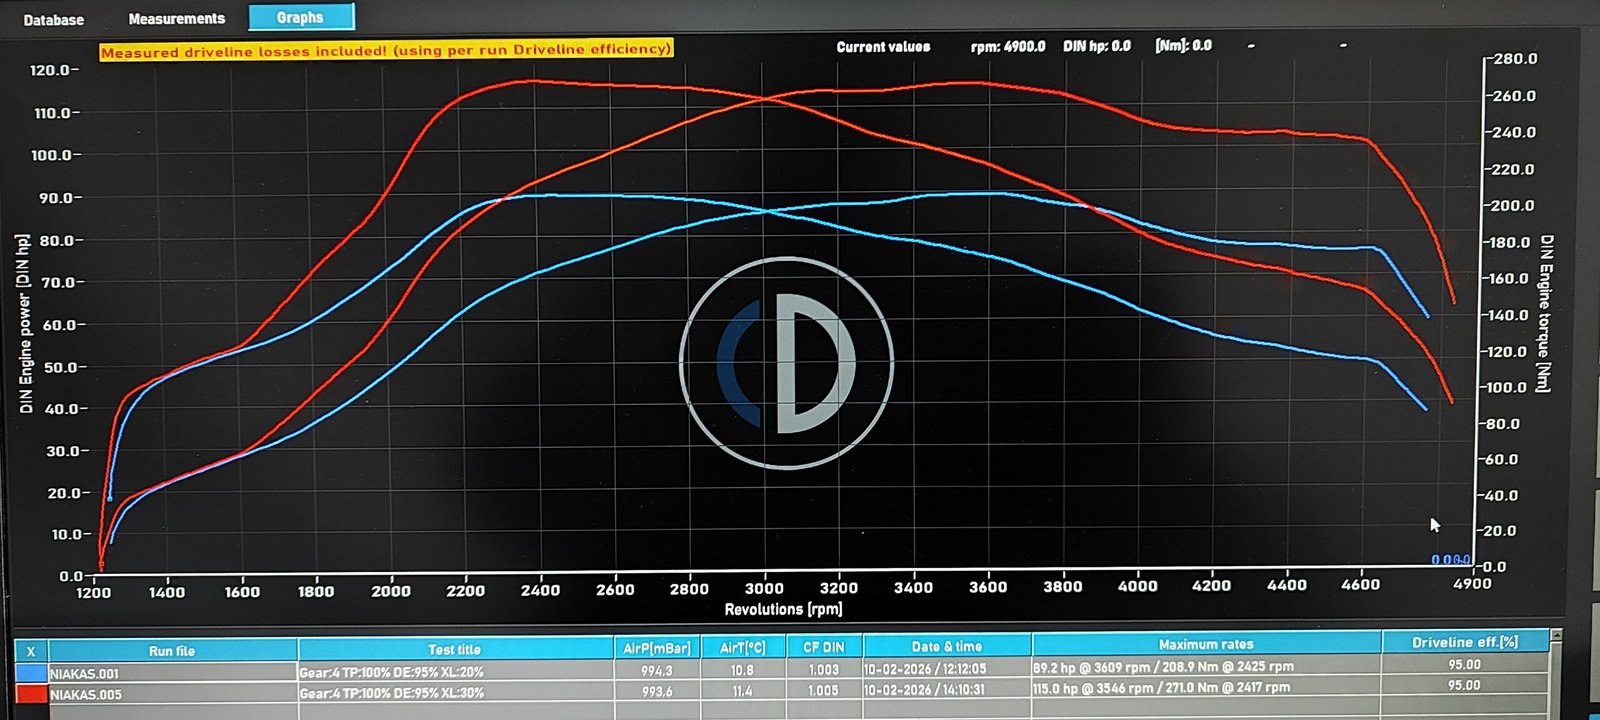Click the yellow driveline losses warning banner
1600x720 pixels.
tap(386, 50)
